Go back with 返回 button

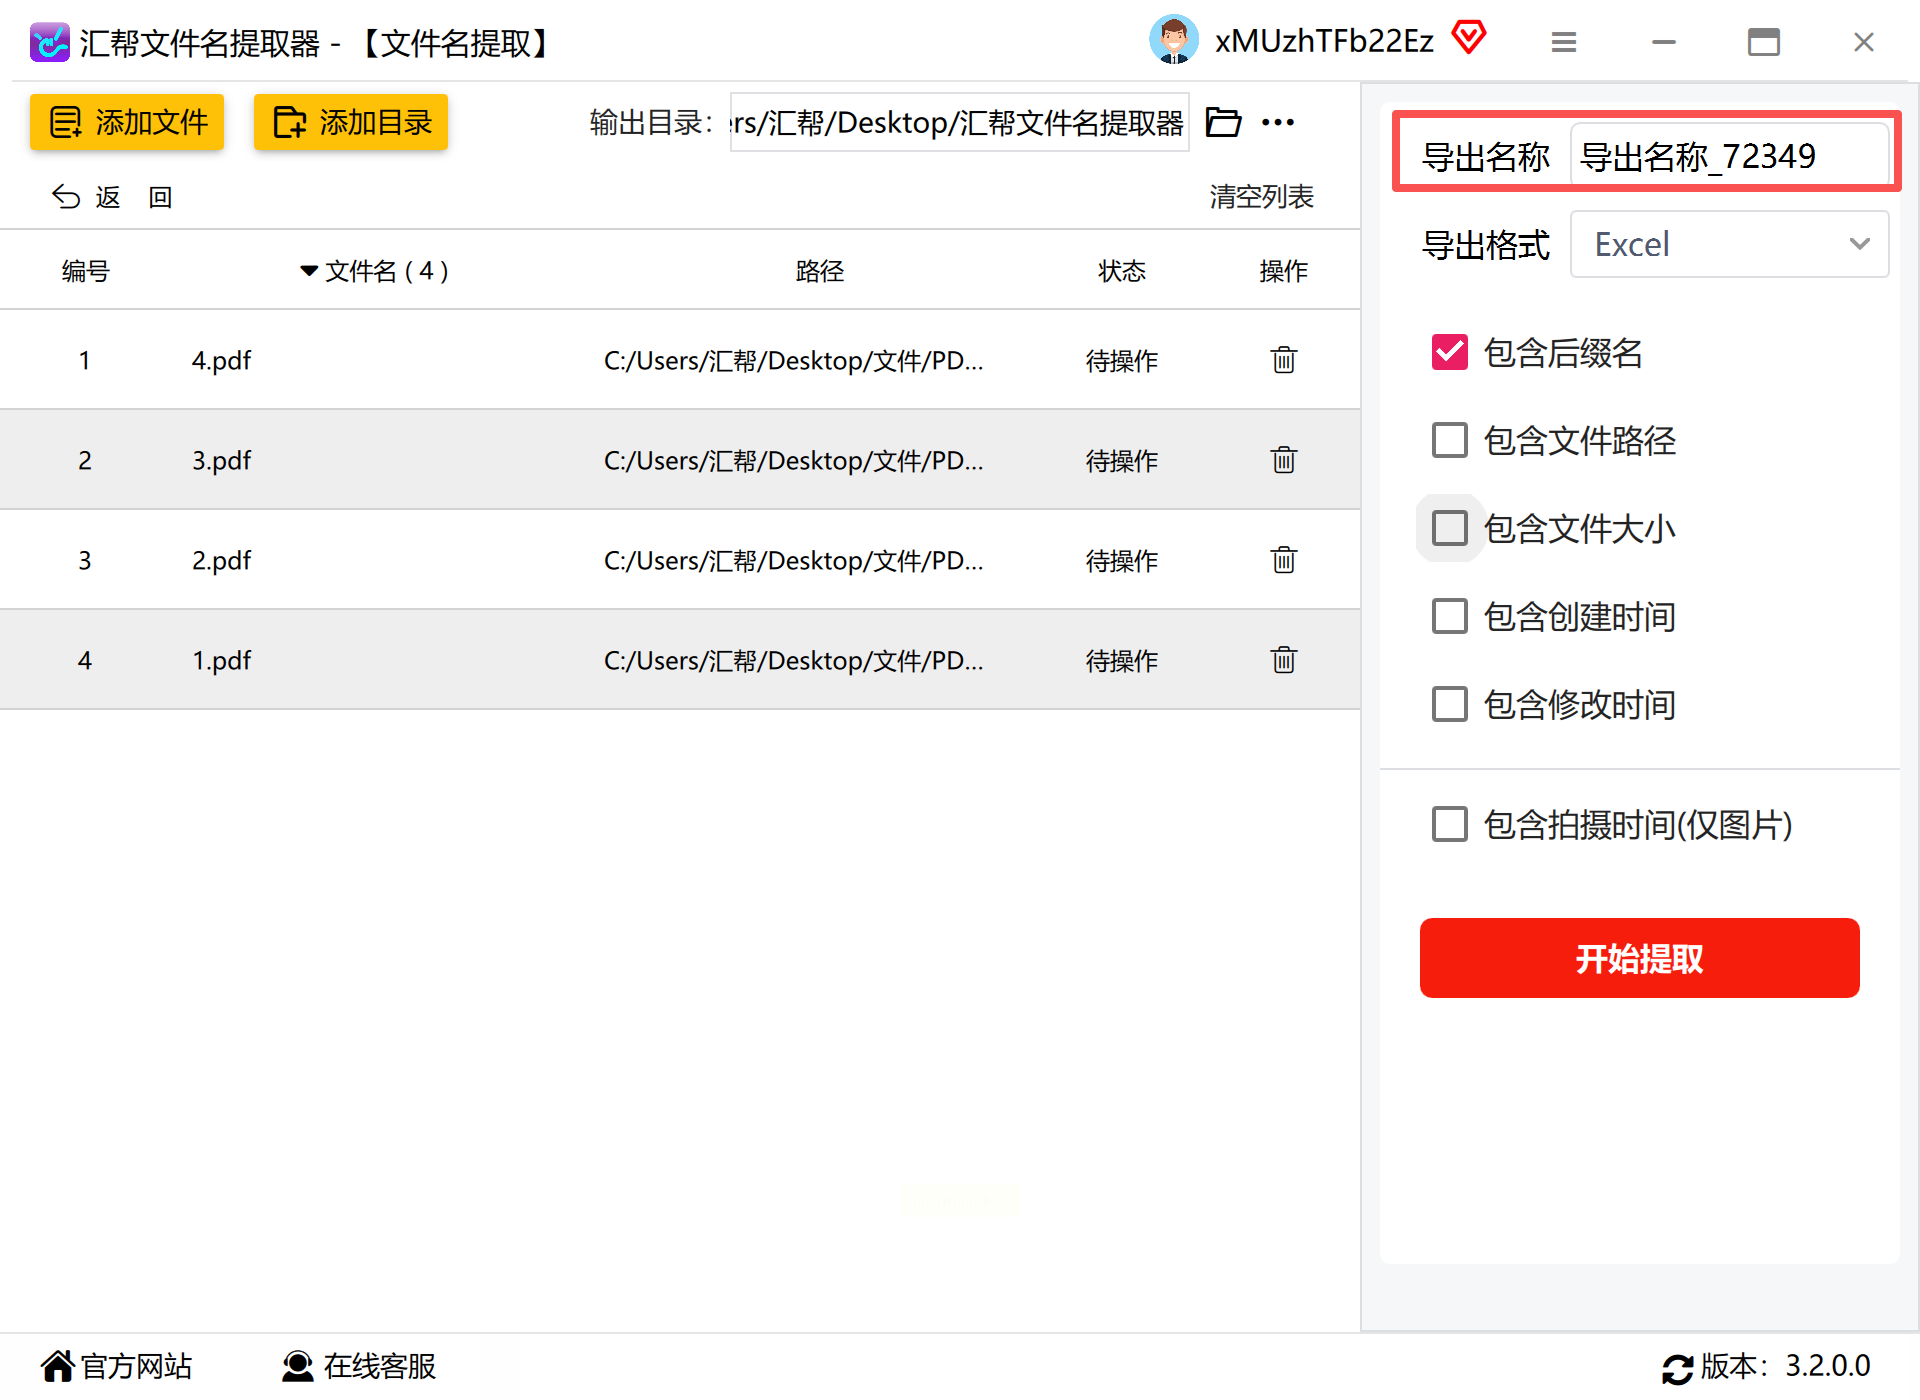pos(112,197)
